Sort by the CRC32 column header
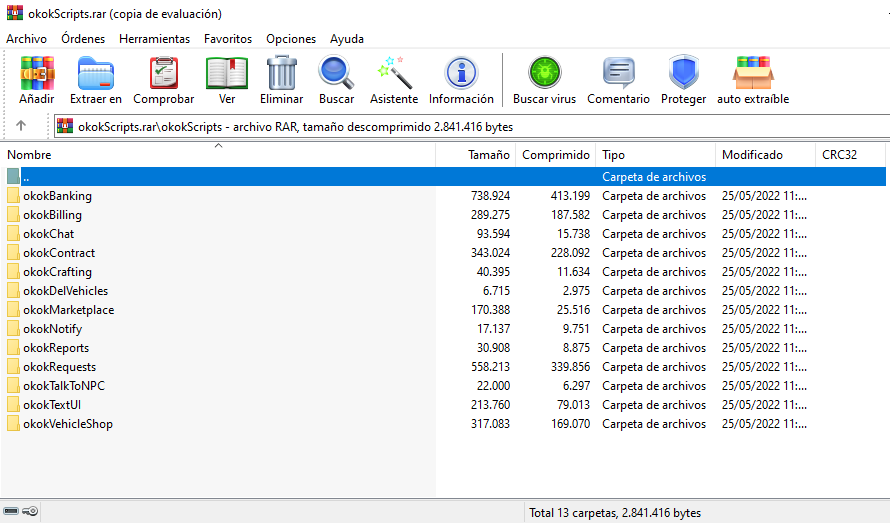Screen dimensions: 890x523 point(850,154)
